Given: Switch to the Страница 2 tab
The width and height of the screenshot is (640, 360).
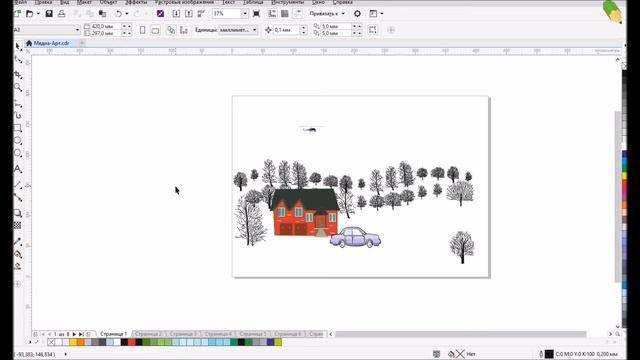Looking at the screenshot, I should (x=149, y=334).
